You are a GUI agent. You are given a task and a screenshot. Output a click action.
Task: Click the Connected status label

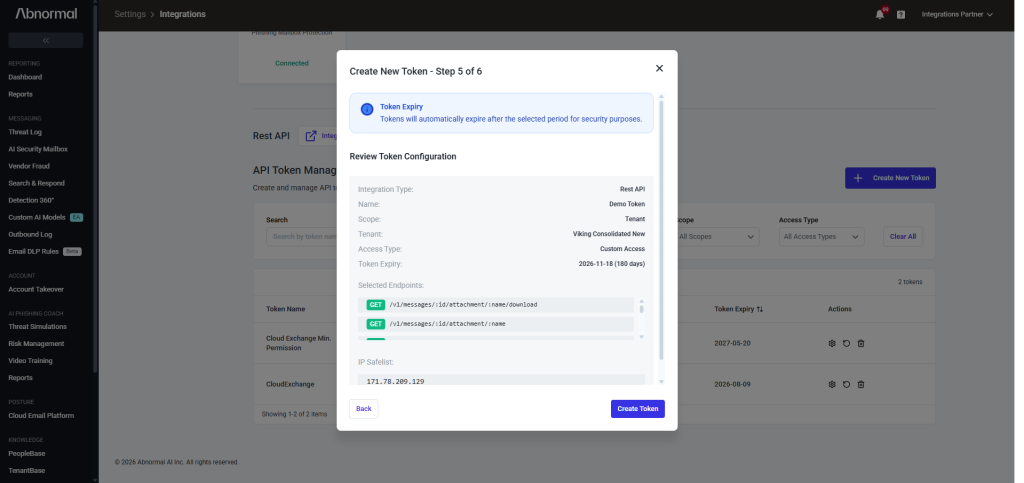click(291, 63)
